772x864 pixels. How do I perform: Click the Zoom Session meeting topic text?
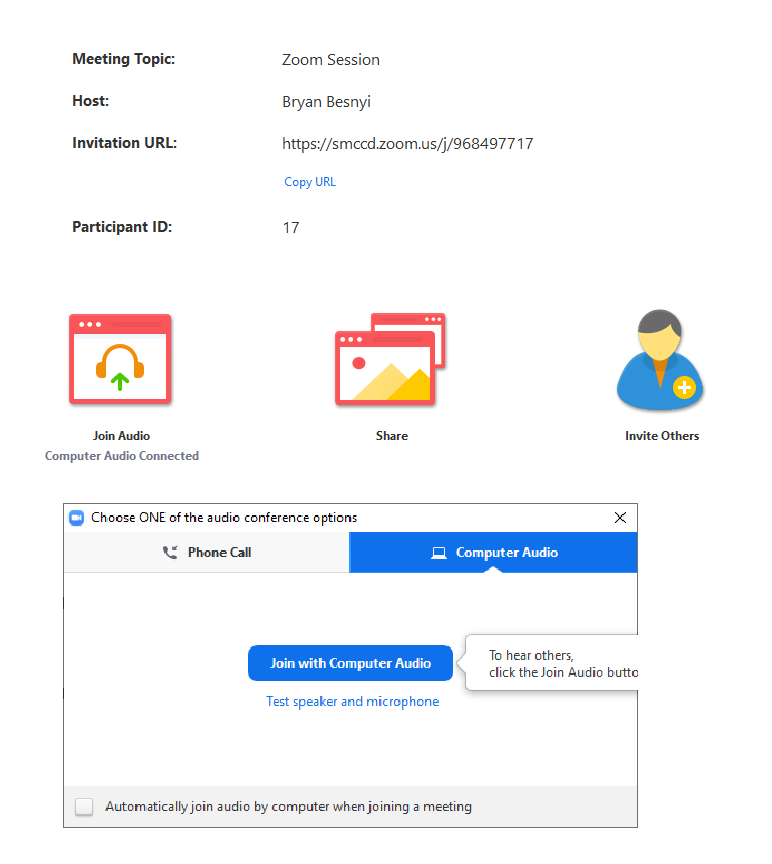click(x=331, y=60)
